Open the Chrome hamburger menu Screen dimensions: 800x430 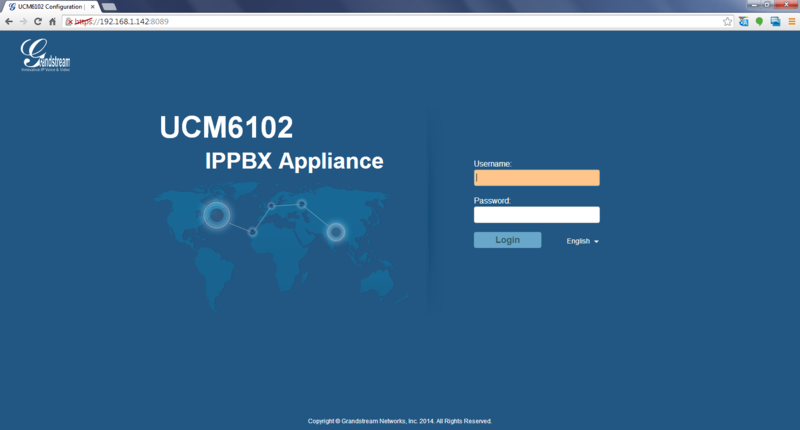pyautogui.click(x=790, y=21)
